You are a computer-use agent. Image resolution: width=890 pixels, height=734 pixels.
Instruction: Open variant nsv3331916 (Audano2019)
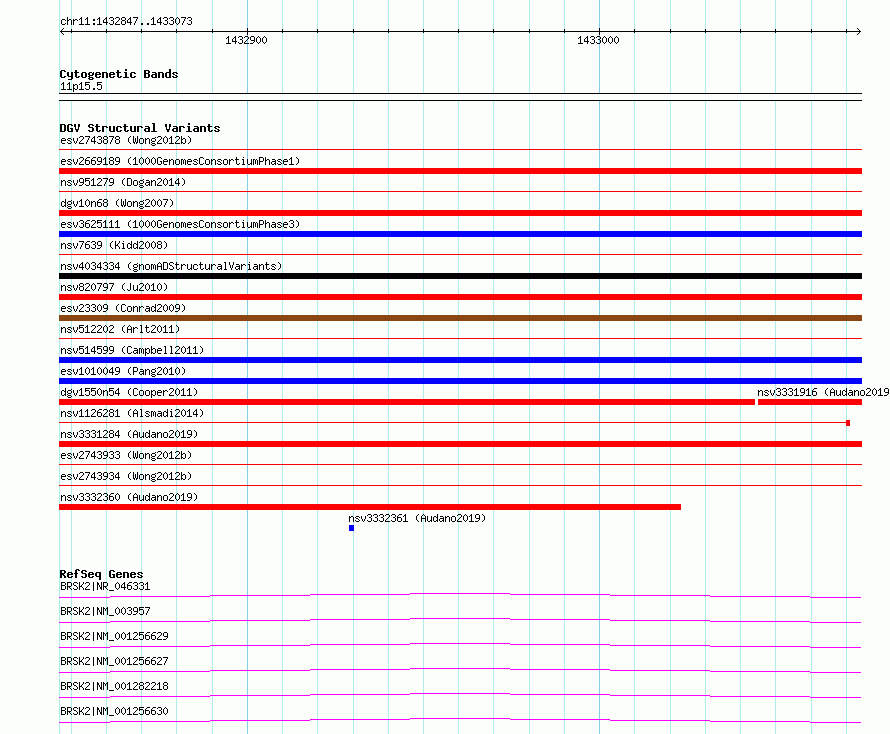[823, 392]
